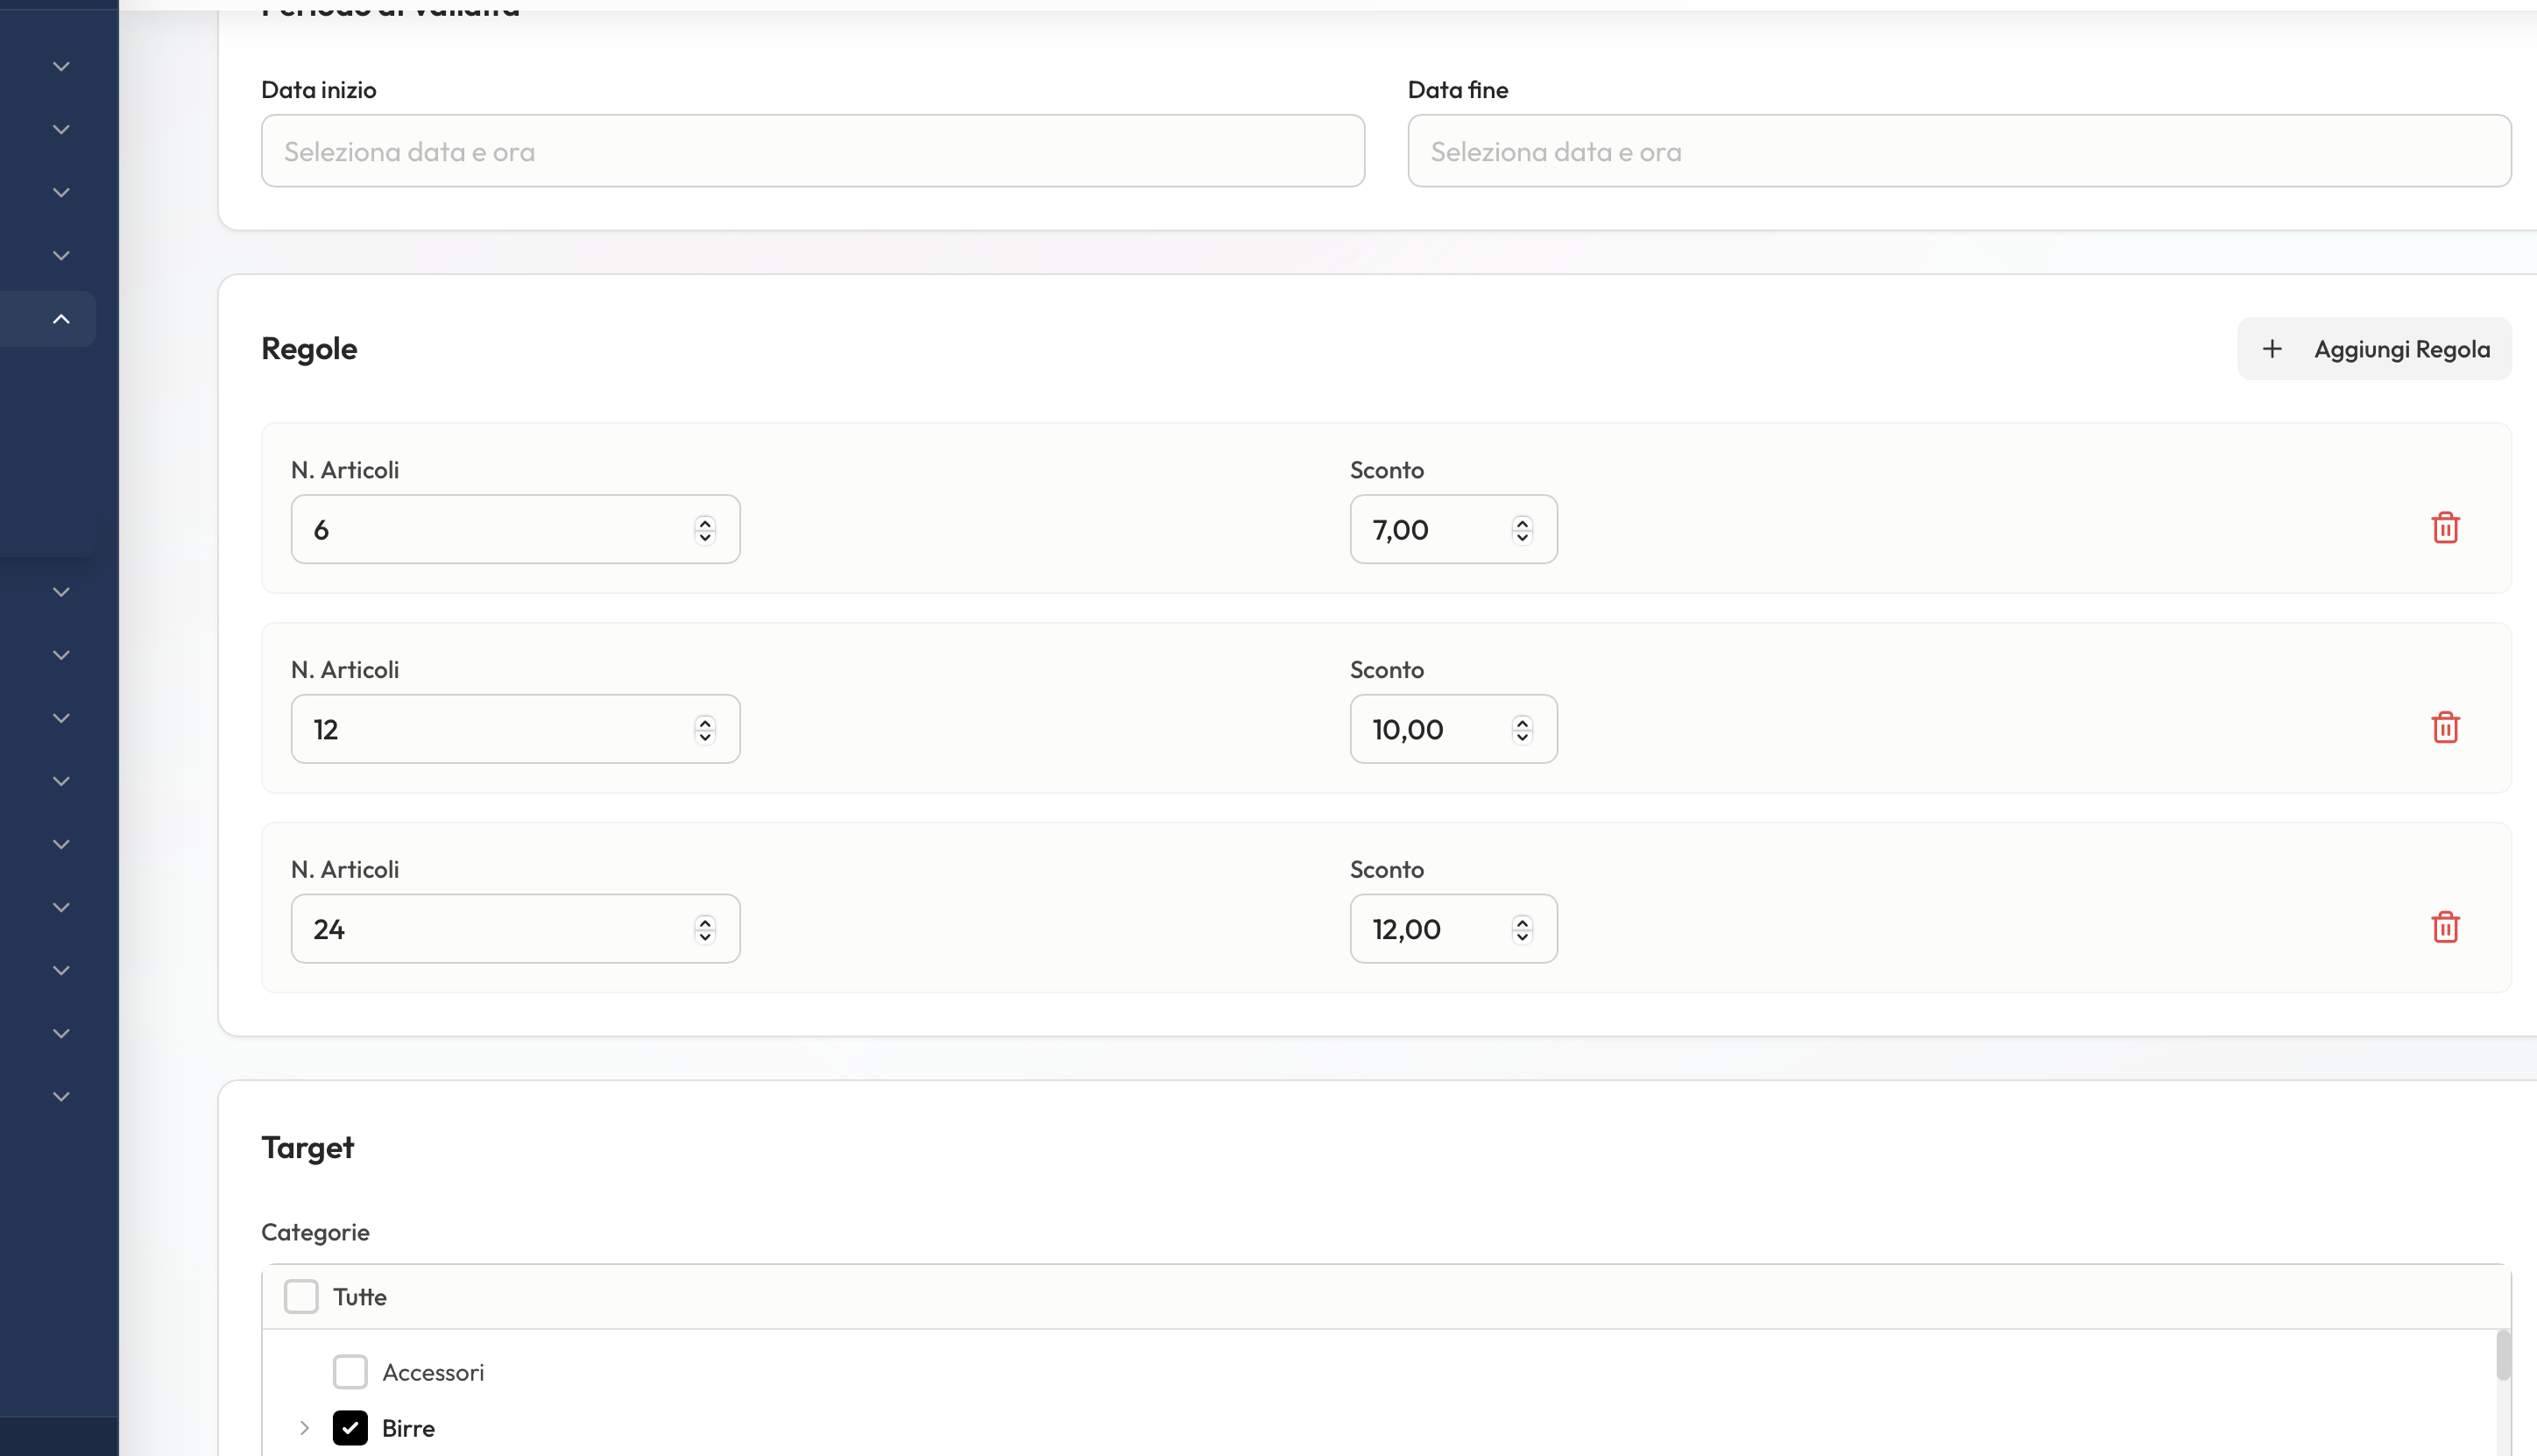Delete the rule with 24 articoli
This screenshot has height=1456, width=2537.
[x=2445, y=928]
